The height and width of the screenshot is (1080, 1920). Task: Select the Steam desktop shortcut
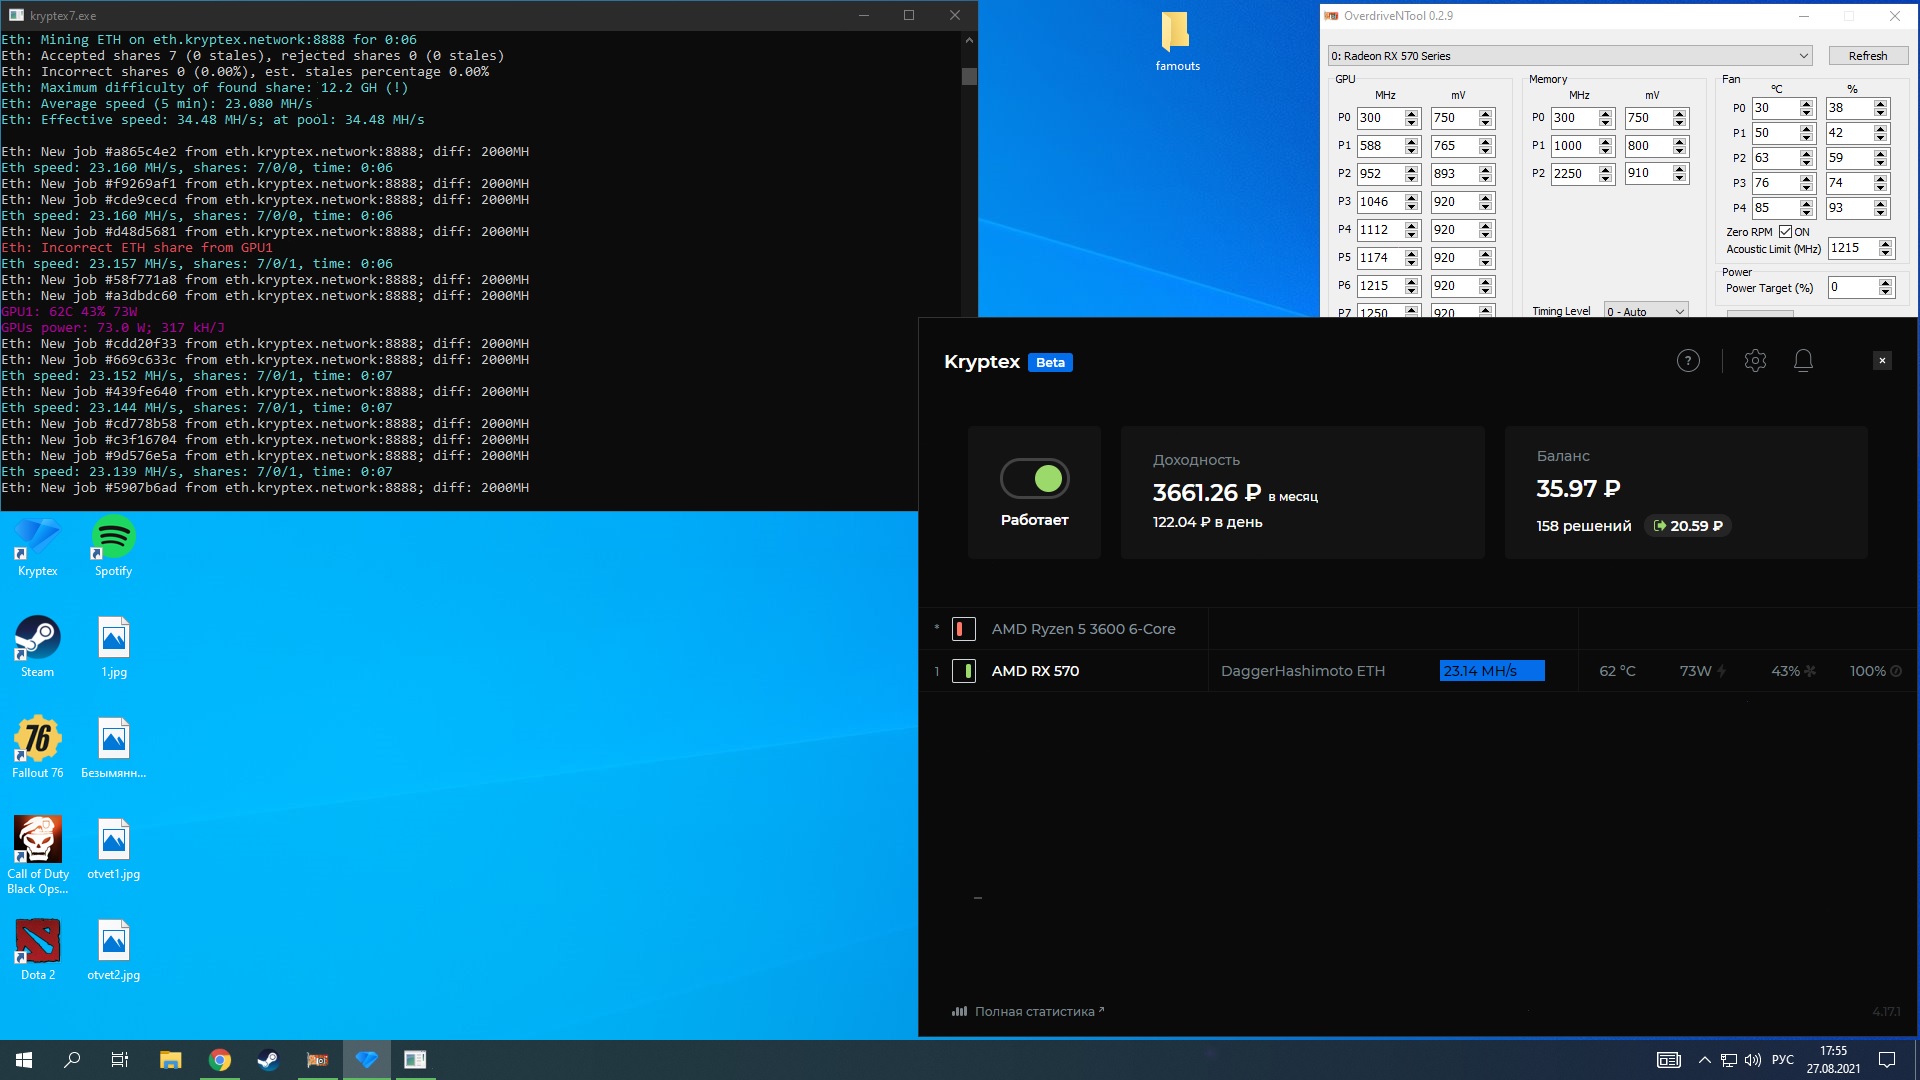[37, 648]
